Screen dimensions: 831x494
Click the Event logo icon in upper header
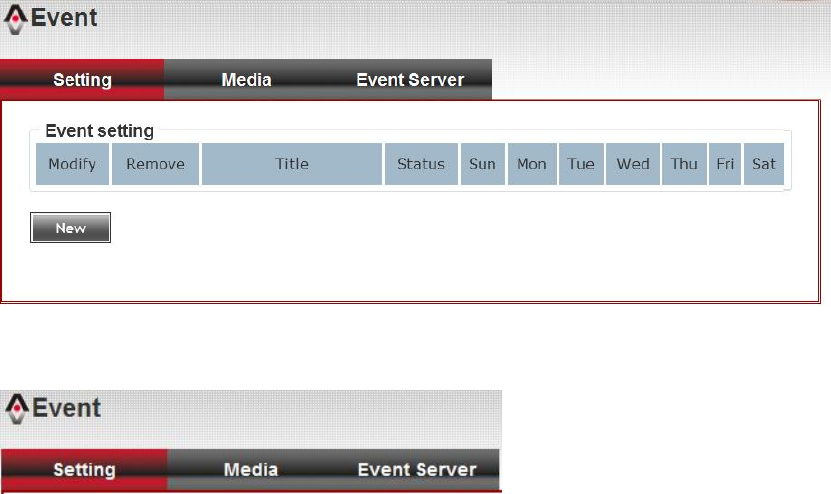click(x=15, y=20)
